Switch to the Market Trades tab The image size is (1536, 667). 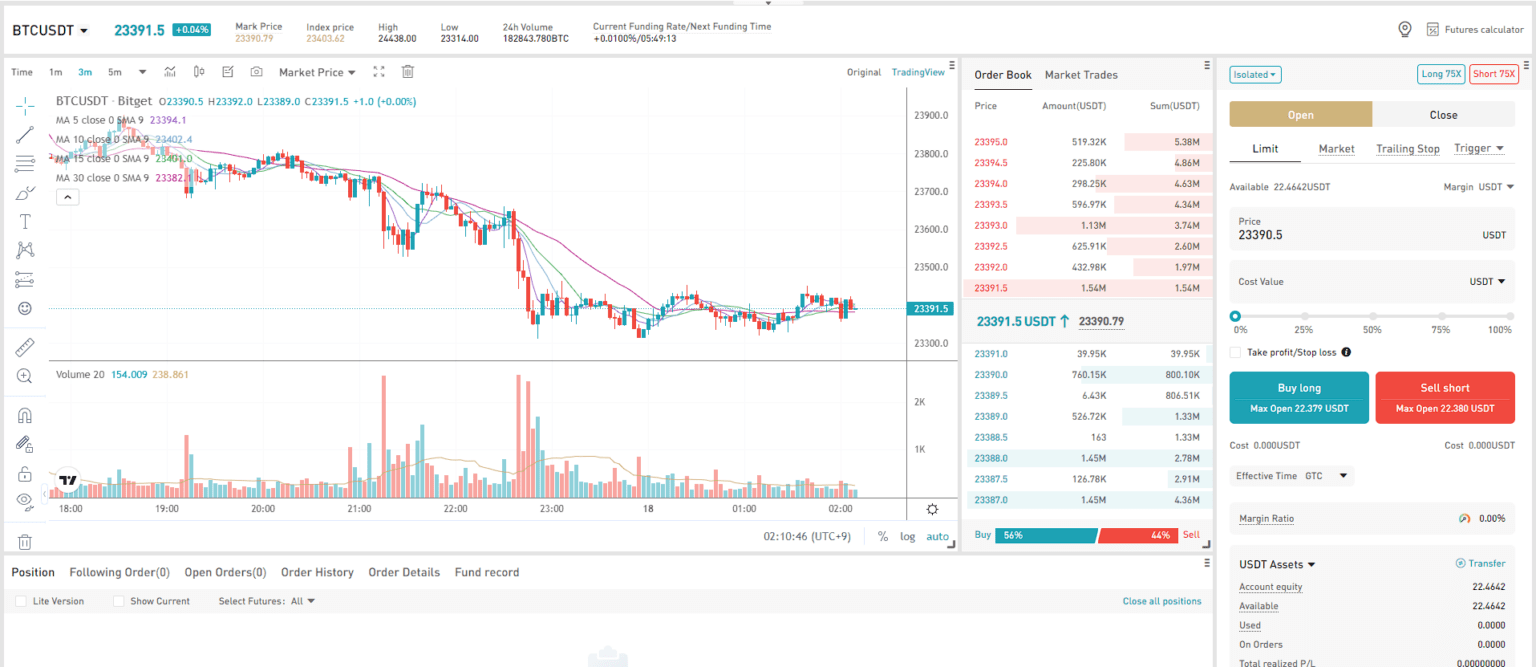pyautogui.click(x=1081, y=74)
